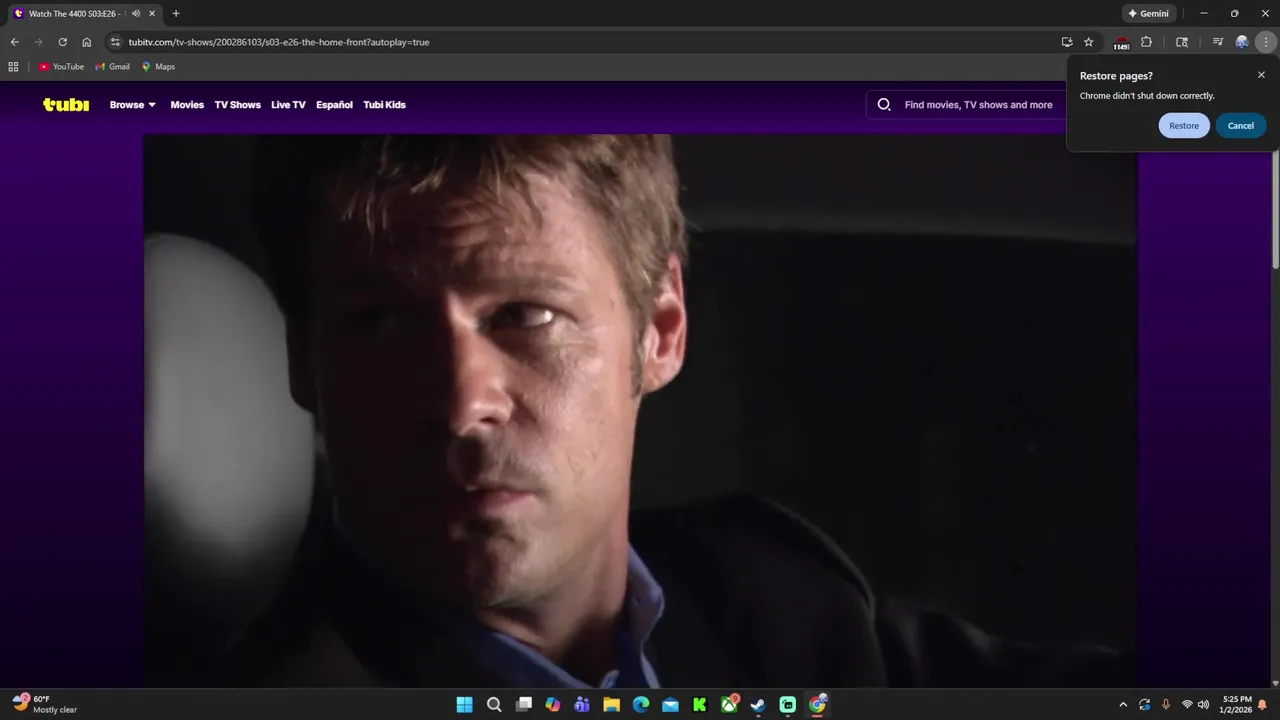
Task: Open media controls in Chrome toolbar
Action: coord(1217,42)
